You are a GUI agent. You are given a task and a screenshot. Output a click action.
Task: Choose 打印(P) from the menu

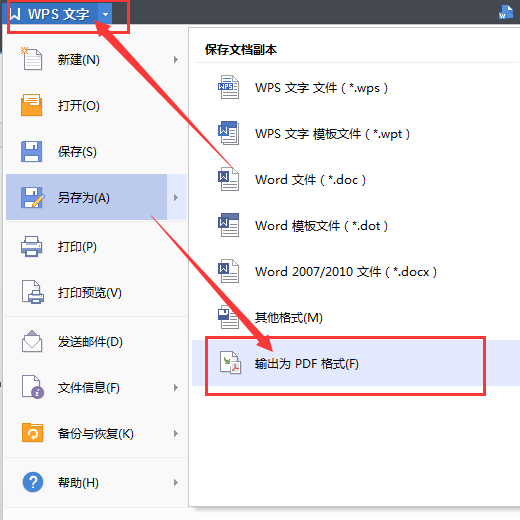click(97, 247)
